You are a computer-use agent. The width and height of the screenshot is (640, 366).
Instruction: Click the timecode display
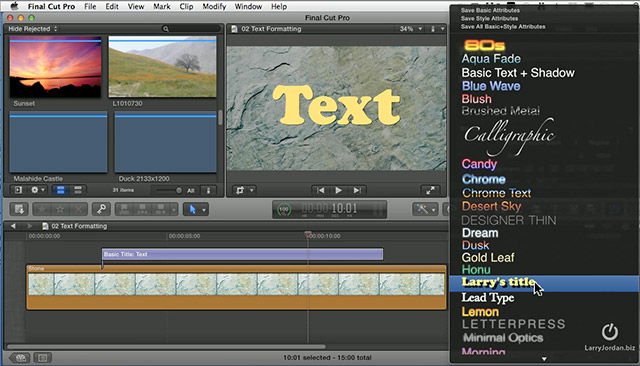330,209
